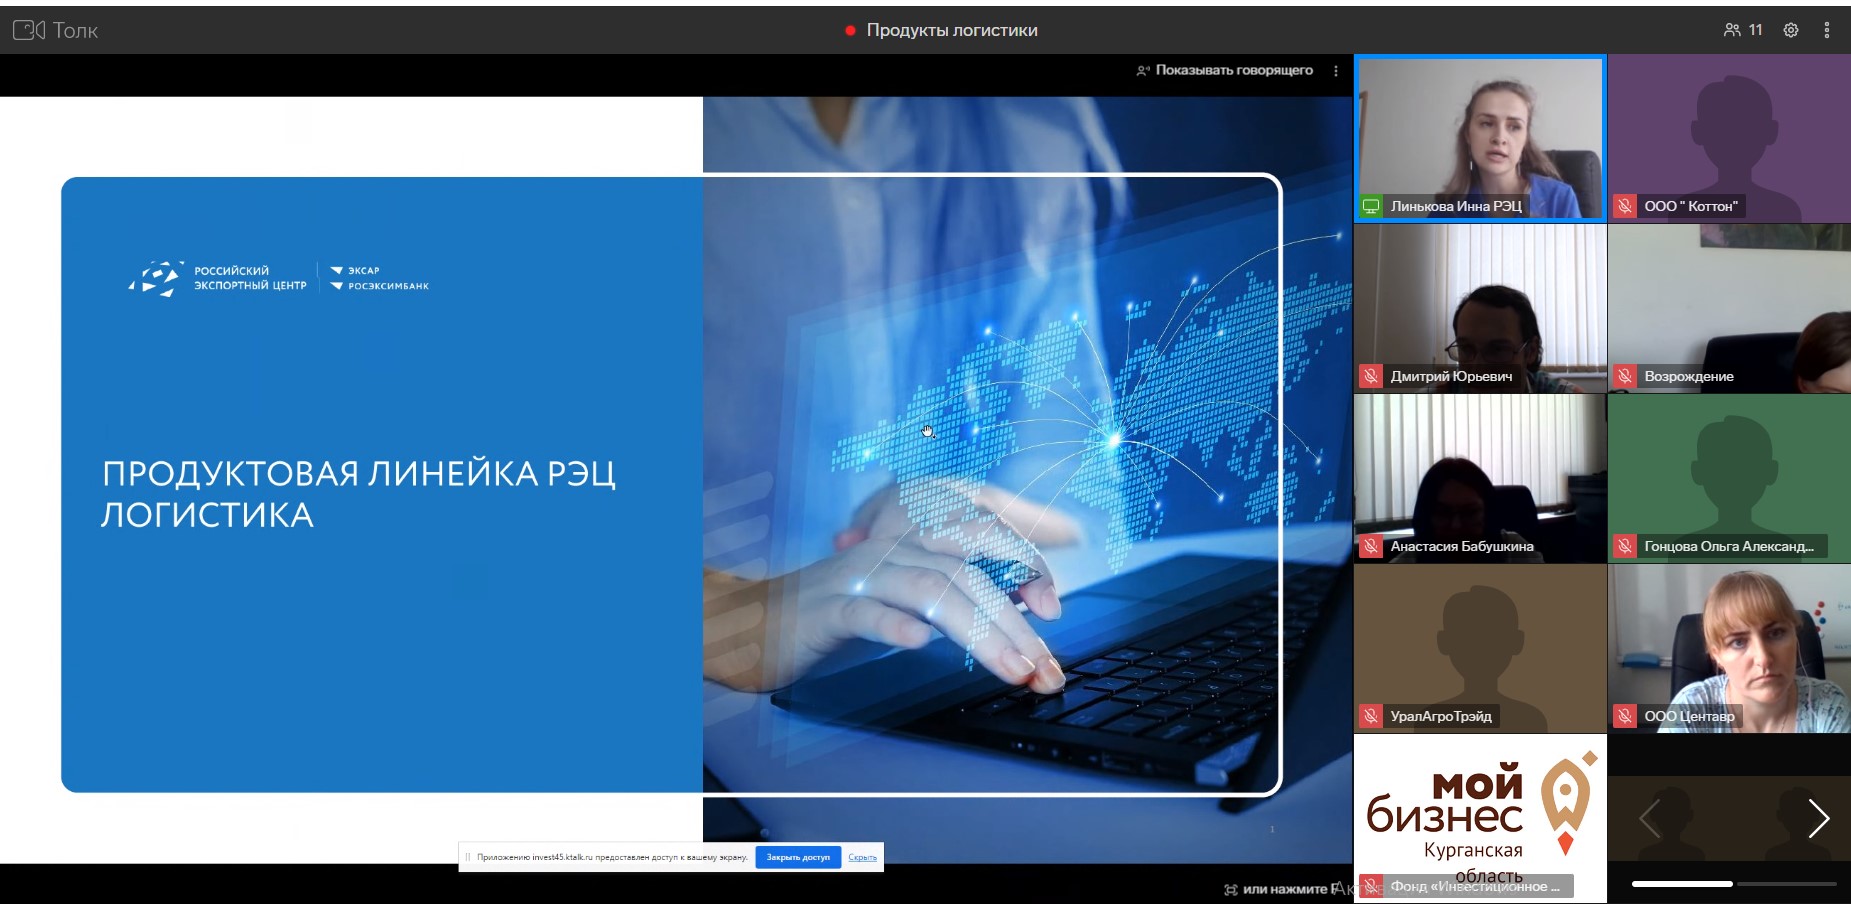Click the participant pagination bar below the tiles
The image size is (1851, 904).
[1734, 884]
